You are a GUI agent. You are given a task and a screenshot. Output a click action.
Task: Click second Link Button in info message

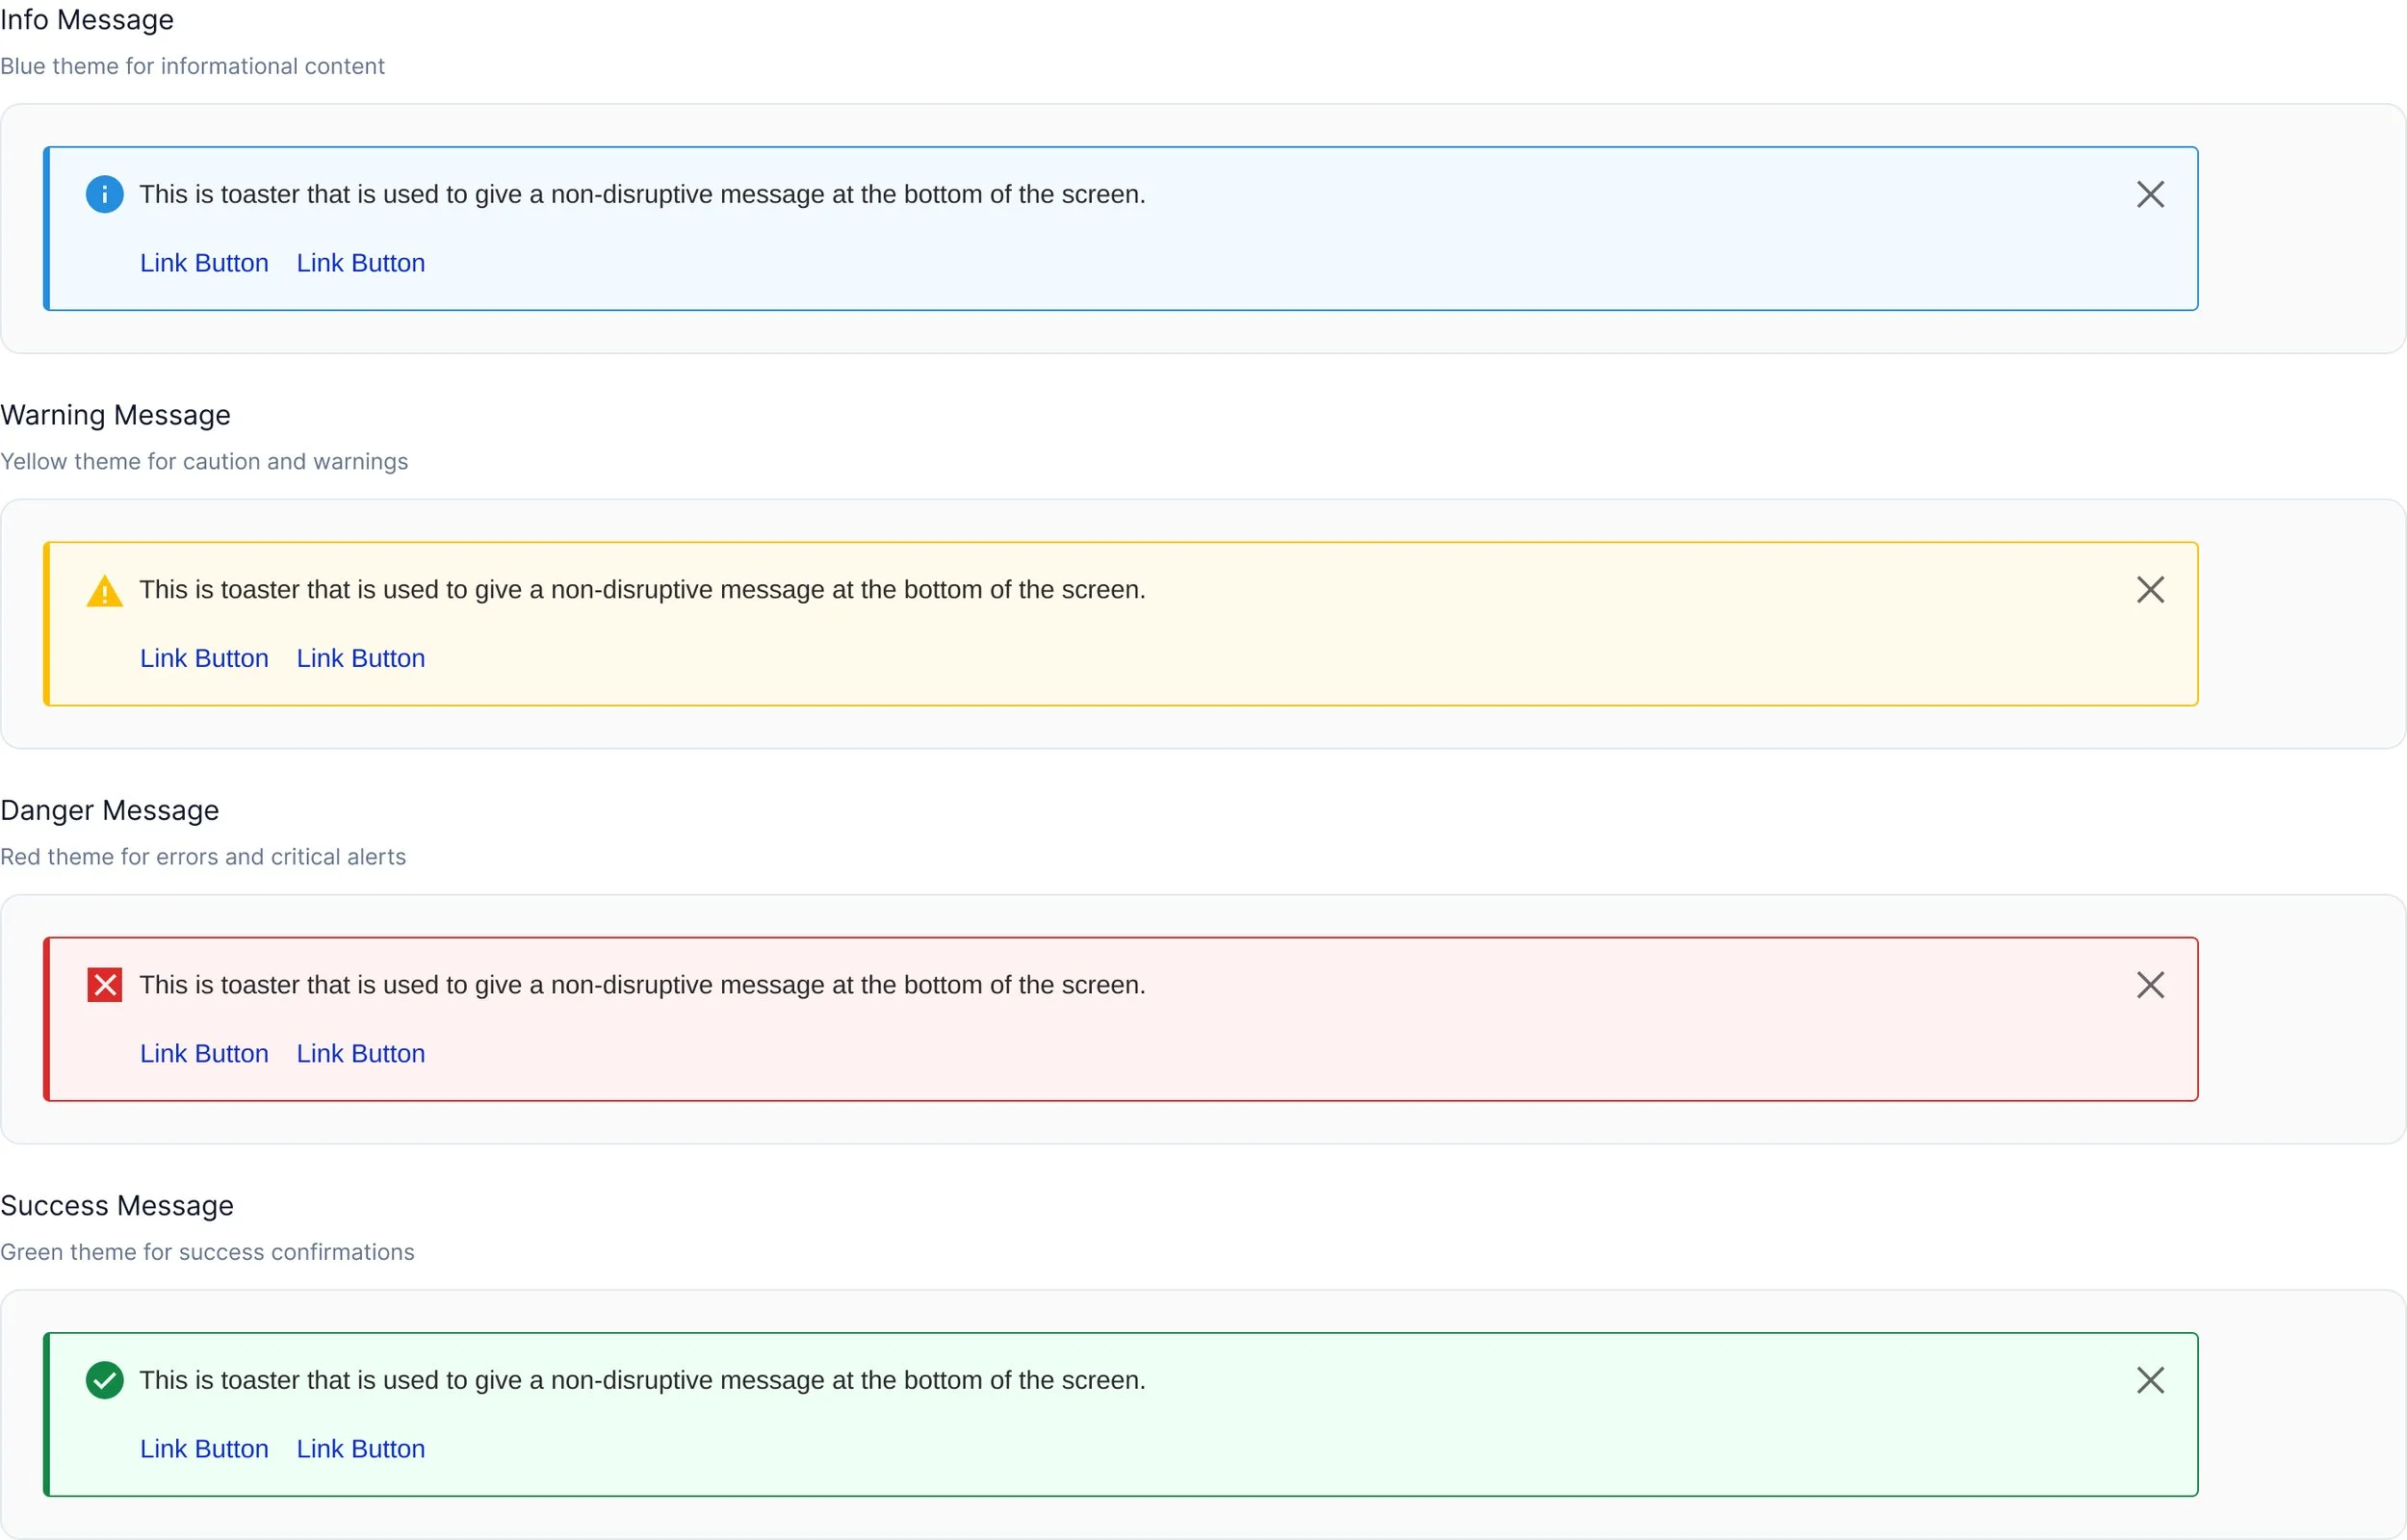[x=361, y=263]
